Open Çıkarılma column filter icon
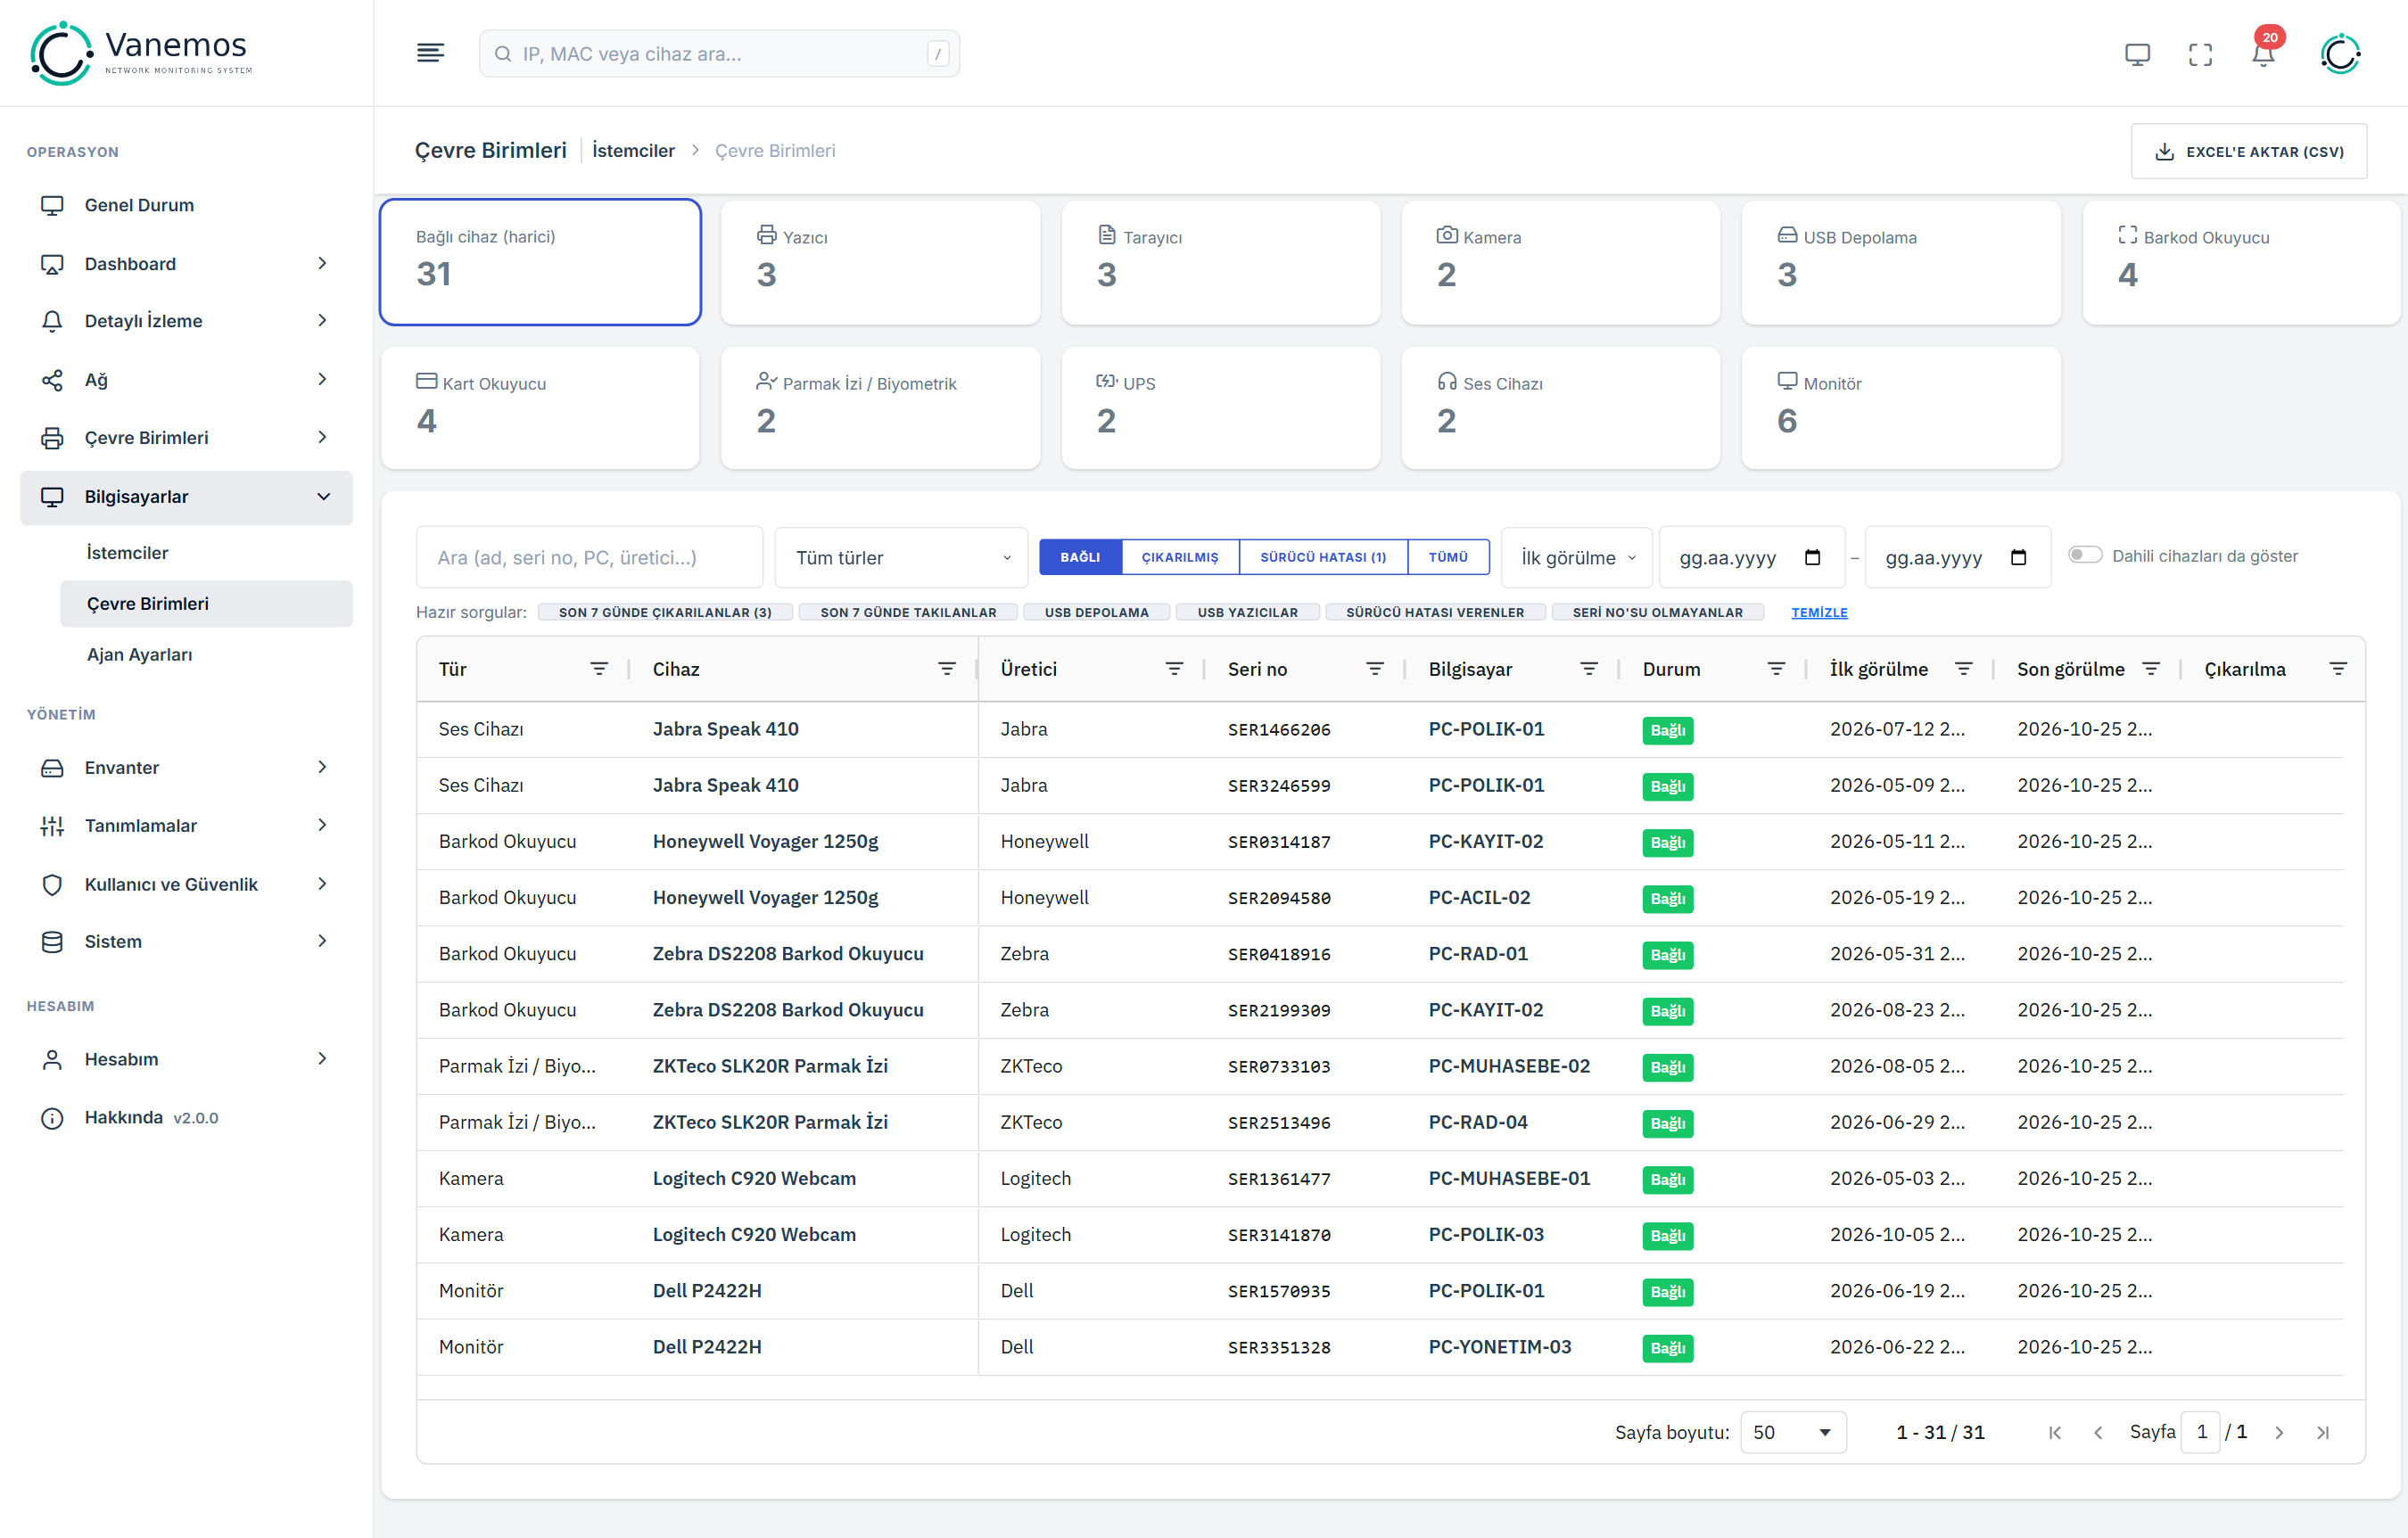 coord(2337,669)
